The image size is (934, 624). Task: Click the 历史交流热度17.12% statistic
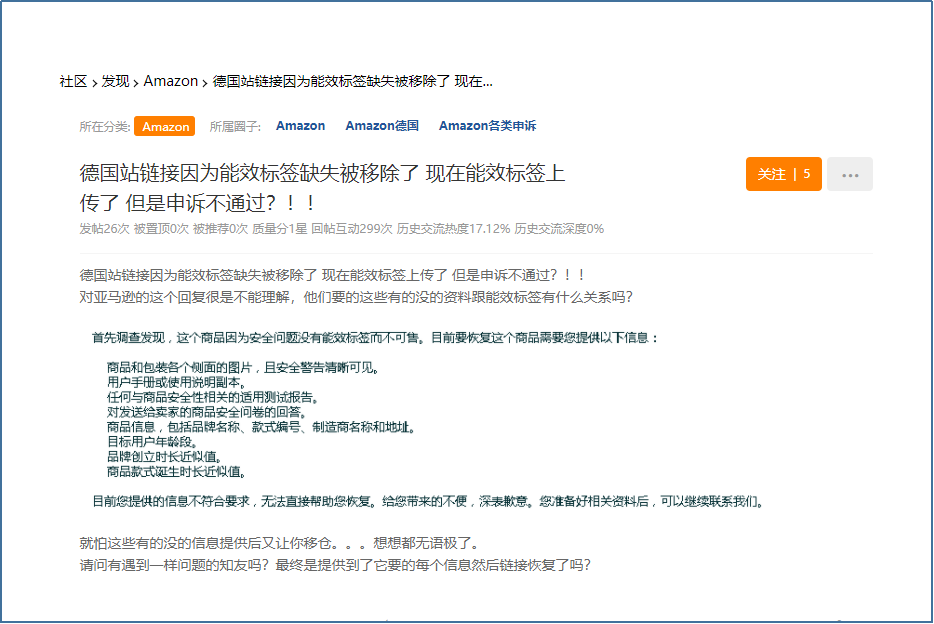453,229
